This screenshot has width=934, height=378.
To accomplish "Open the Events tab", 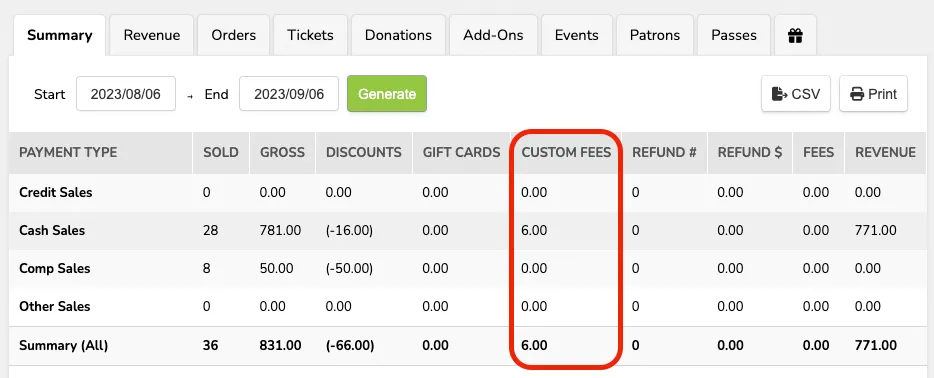I will click(x=577, y=36).
